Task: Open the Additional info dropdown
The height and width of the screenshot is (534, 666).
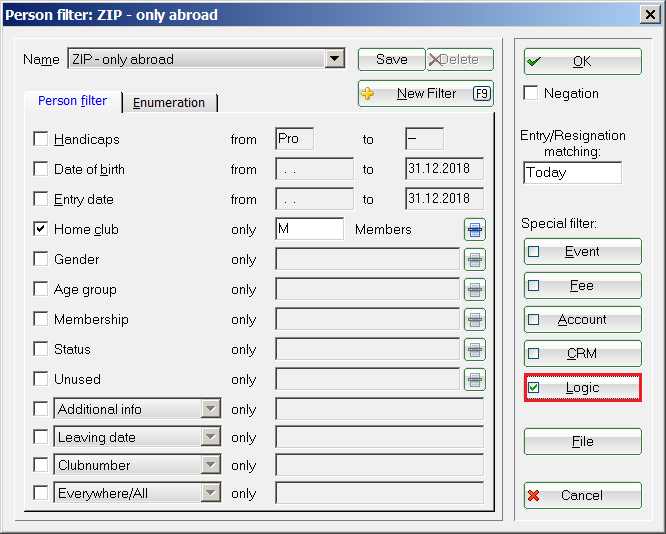Action: coord(211,409)
